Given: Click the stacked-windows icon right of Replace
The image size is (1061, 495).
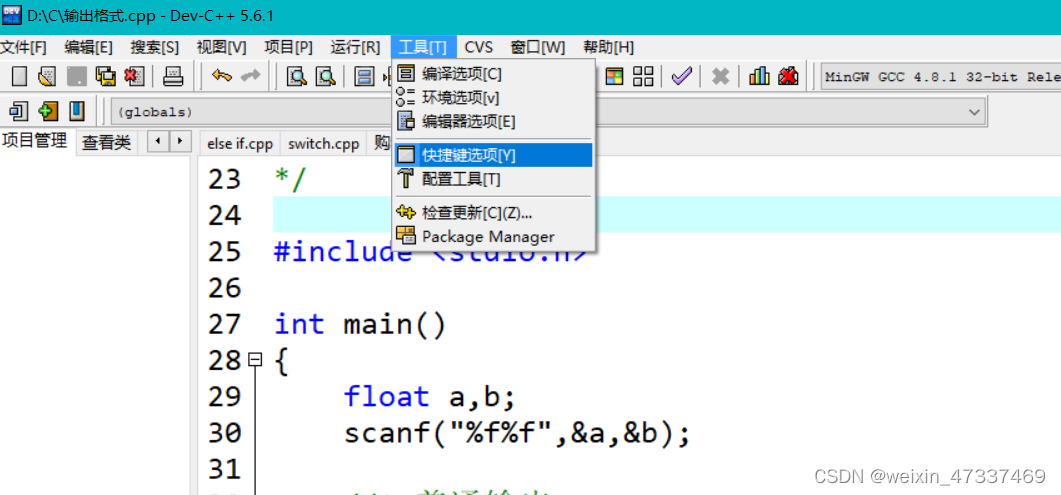Looking at the screenshot, I should (x=365, y=76).
